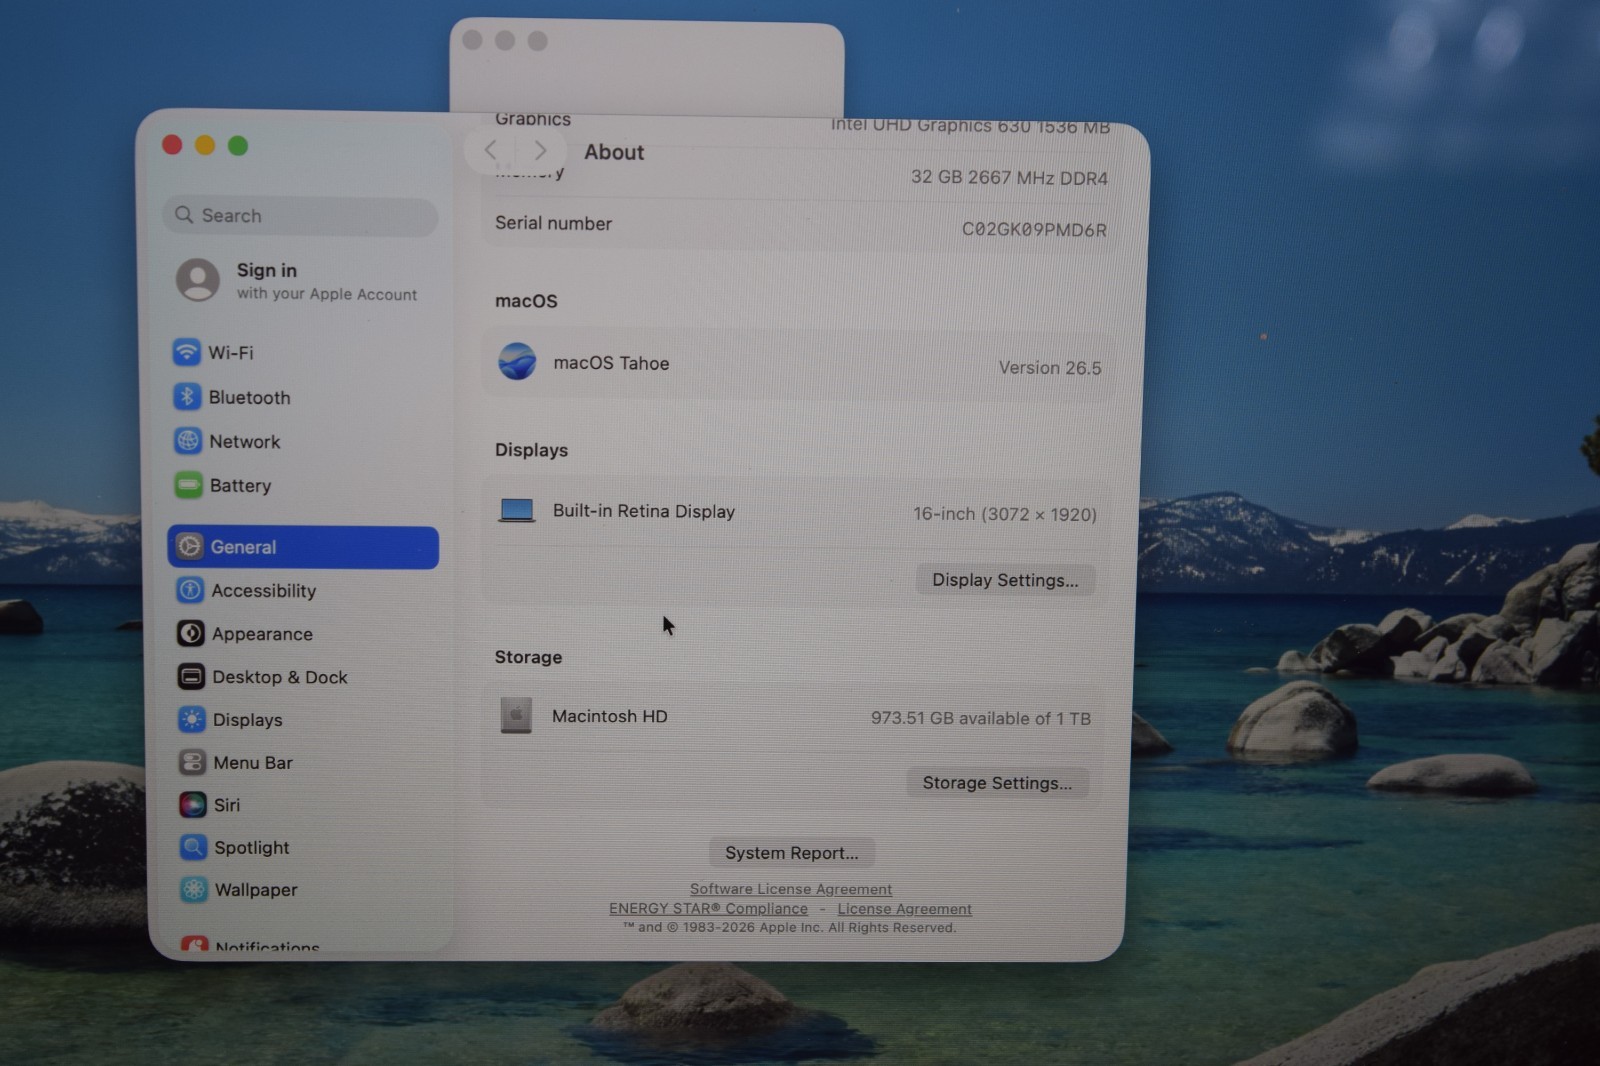The image size is (1600, 1066).
Task: Click the magnifier icon in Search field
Action: 184,214
